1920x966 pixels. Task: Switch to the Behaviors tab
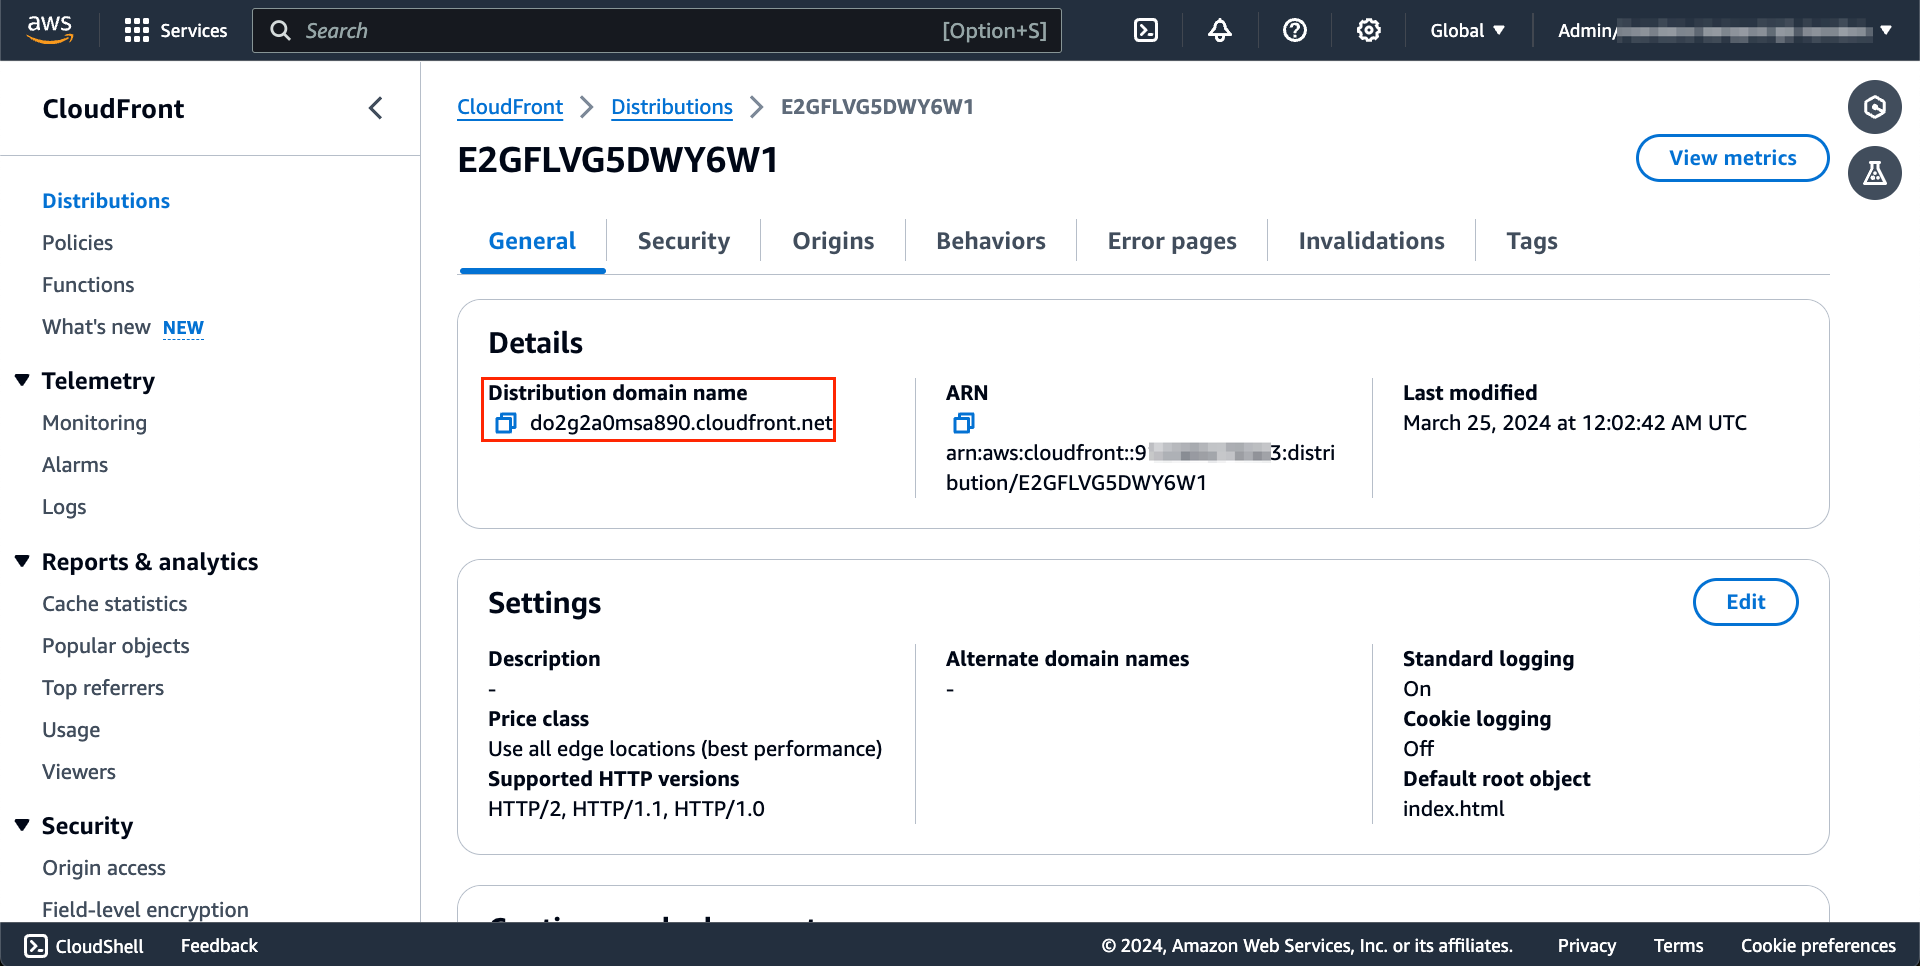[991, 241]
